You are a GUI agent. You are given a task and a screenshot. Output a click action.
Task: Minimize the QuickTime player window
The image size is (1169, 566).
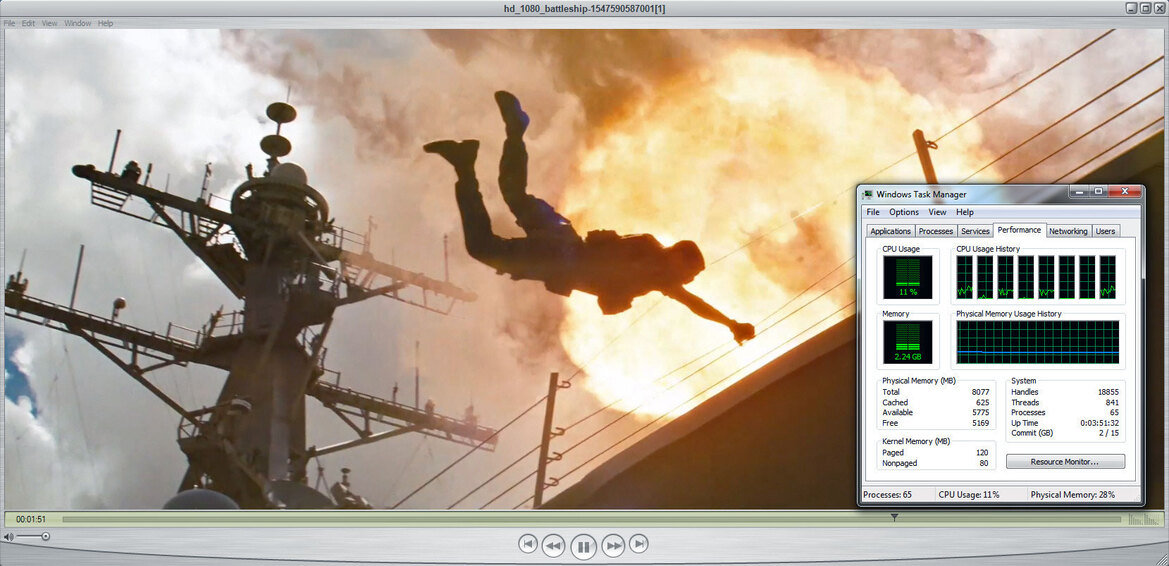coord(1130,8)
